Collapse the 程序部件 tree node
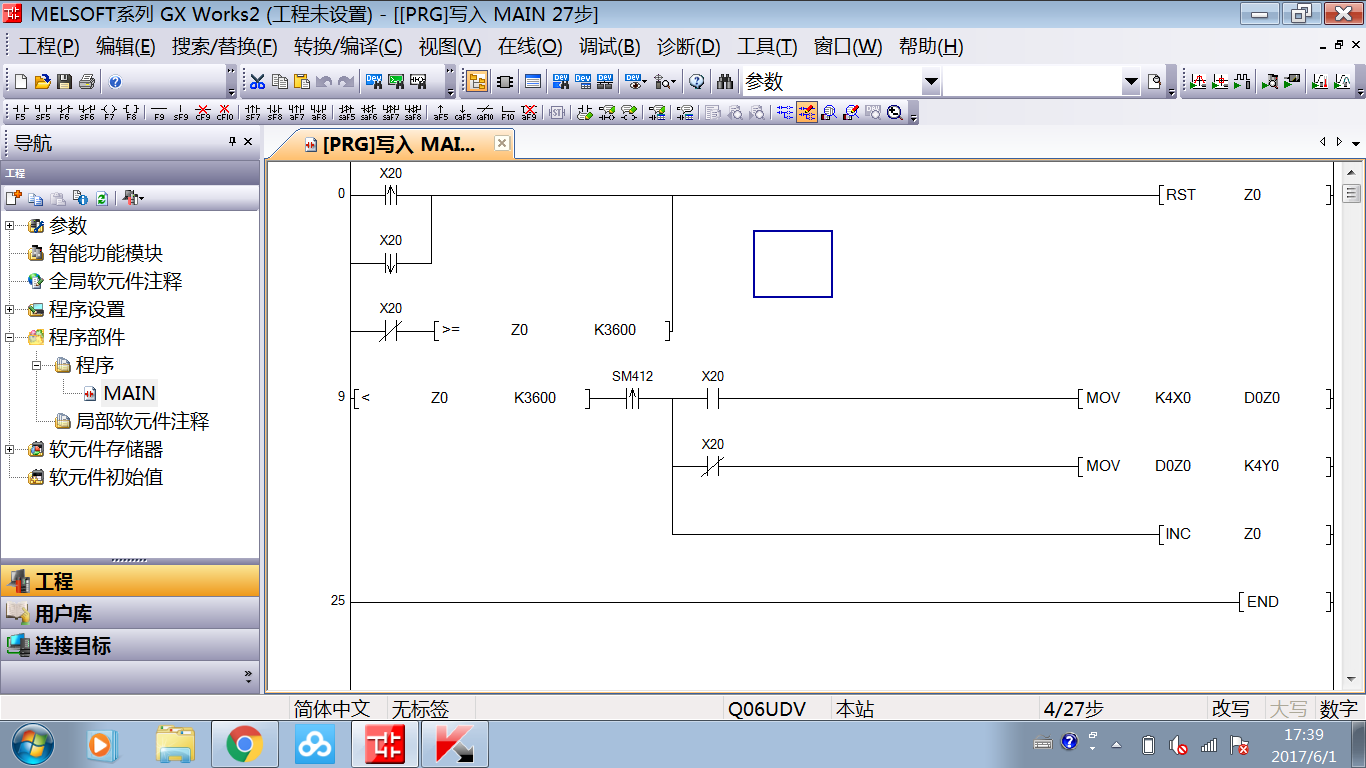This screenshot has width=1366, height=768. pyautogui.click(x=10, y=338)
